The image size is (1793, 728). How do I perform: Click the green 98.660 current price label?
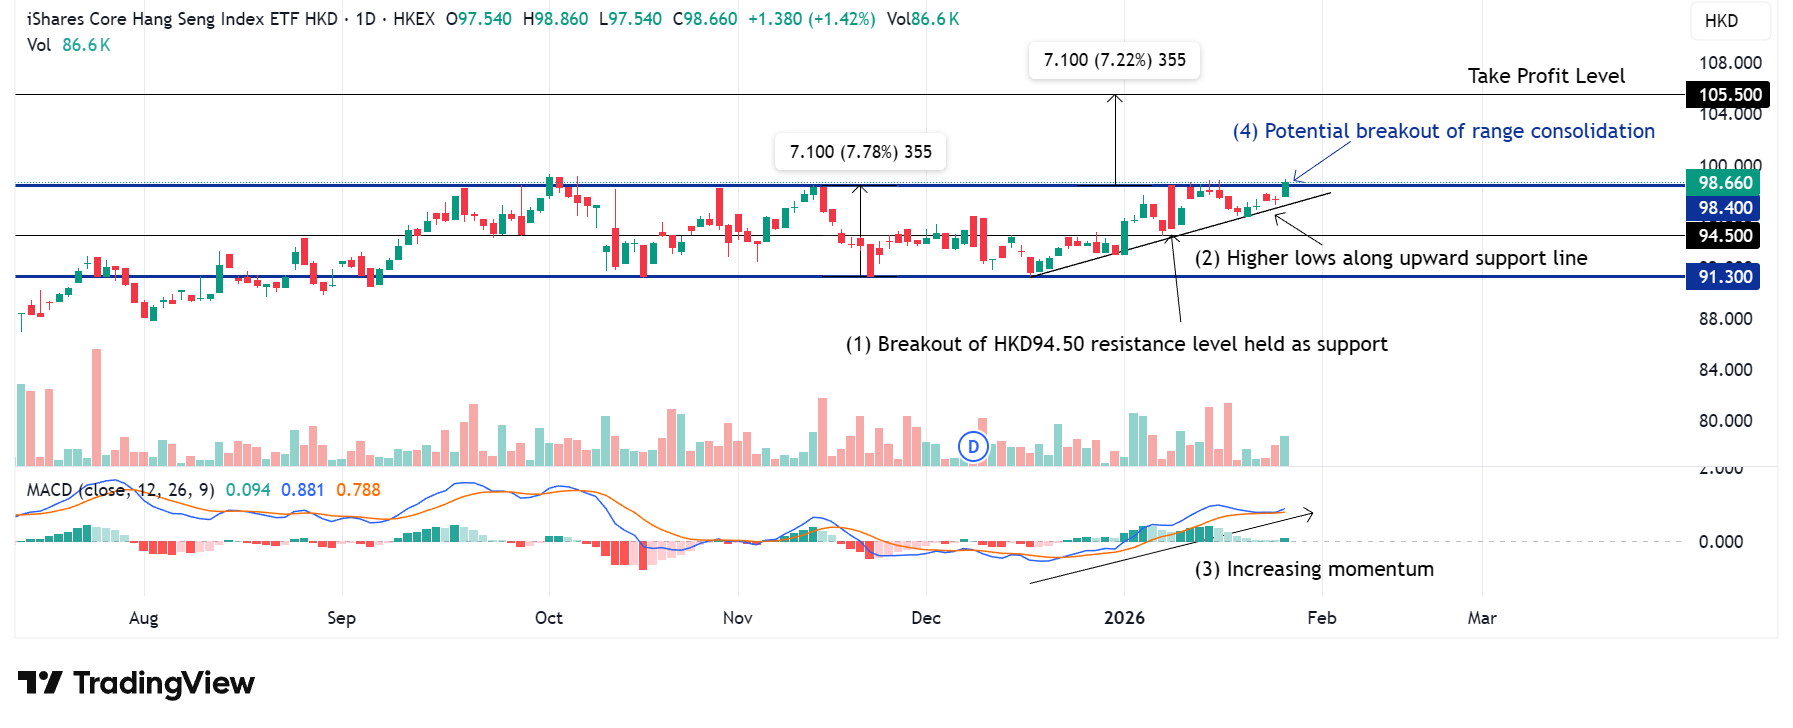[1725, 183]
